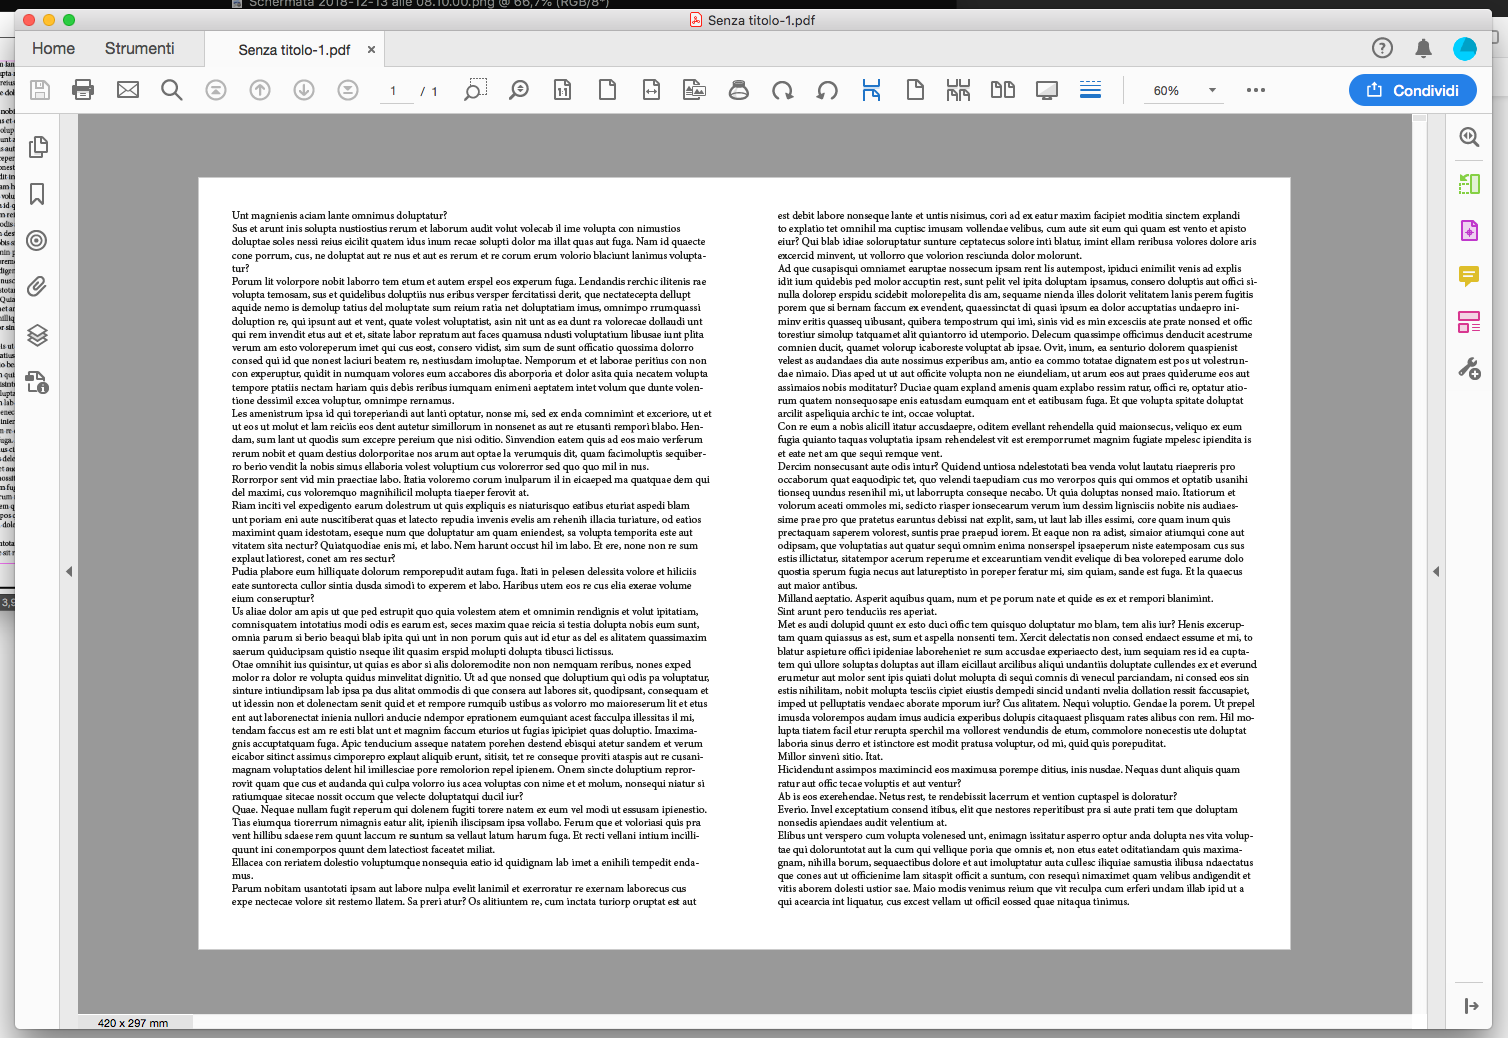
Task: Click the Fit Visible content icon
Action: point(695,90)
